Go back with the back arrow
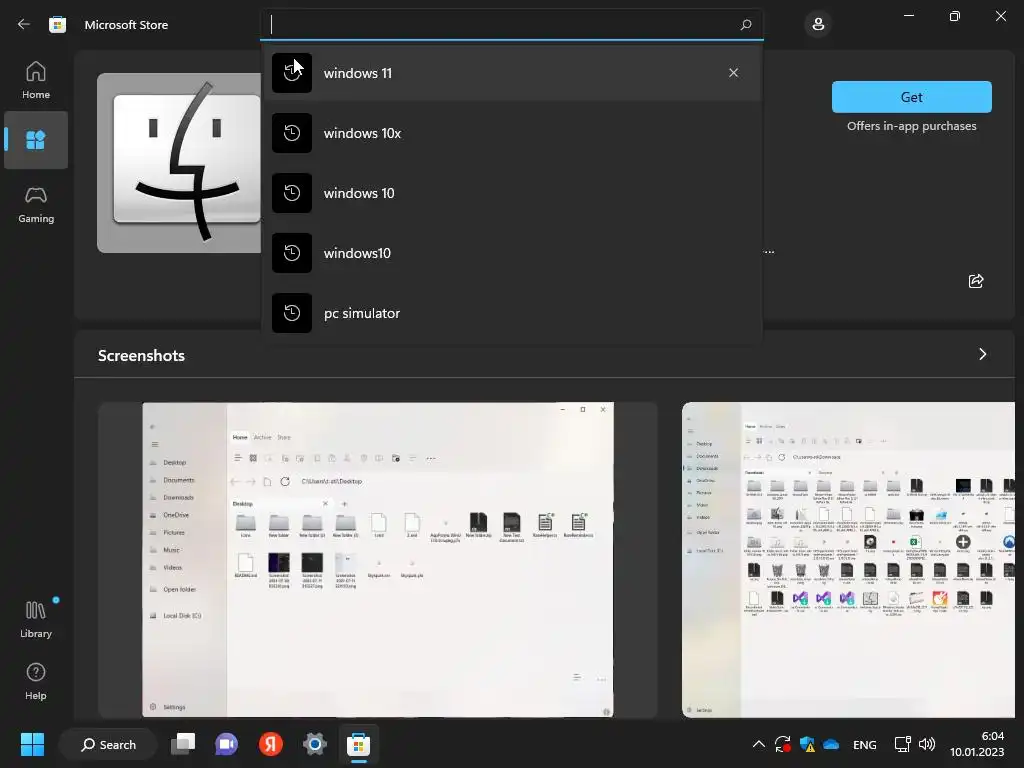The width and height of the screenshot is (1024, 768). [x=24, y=25]
